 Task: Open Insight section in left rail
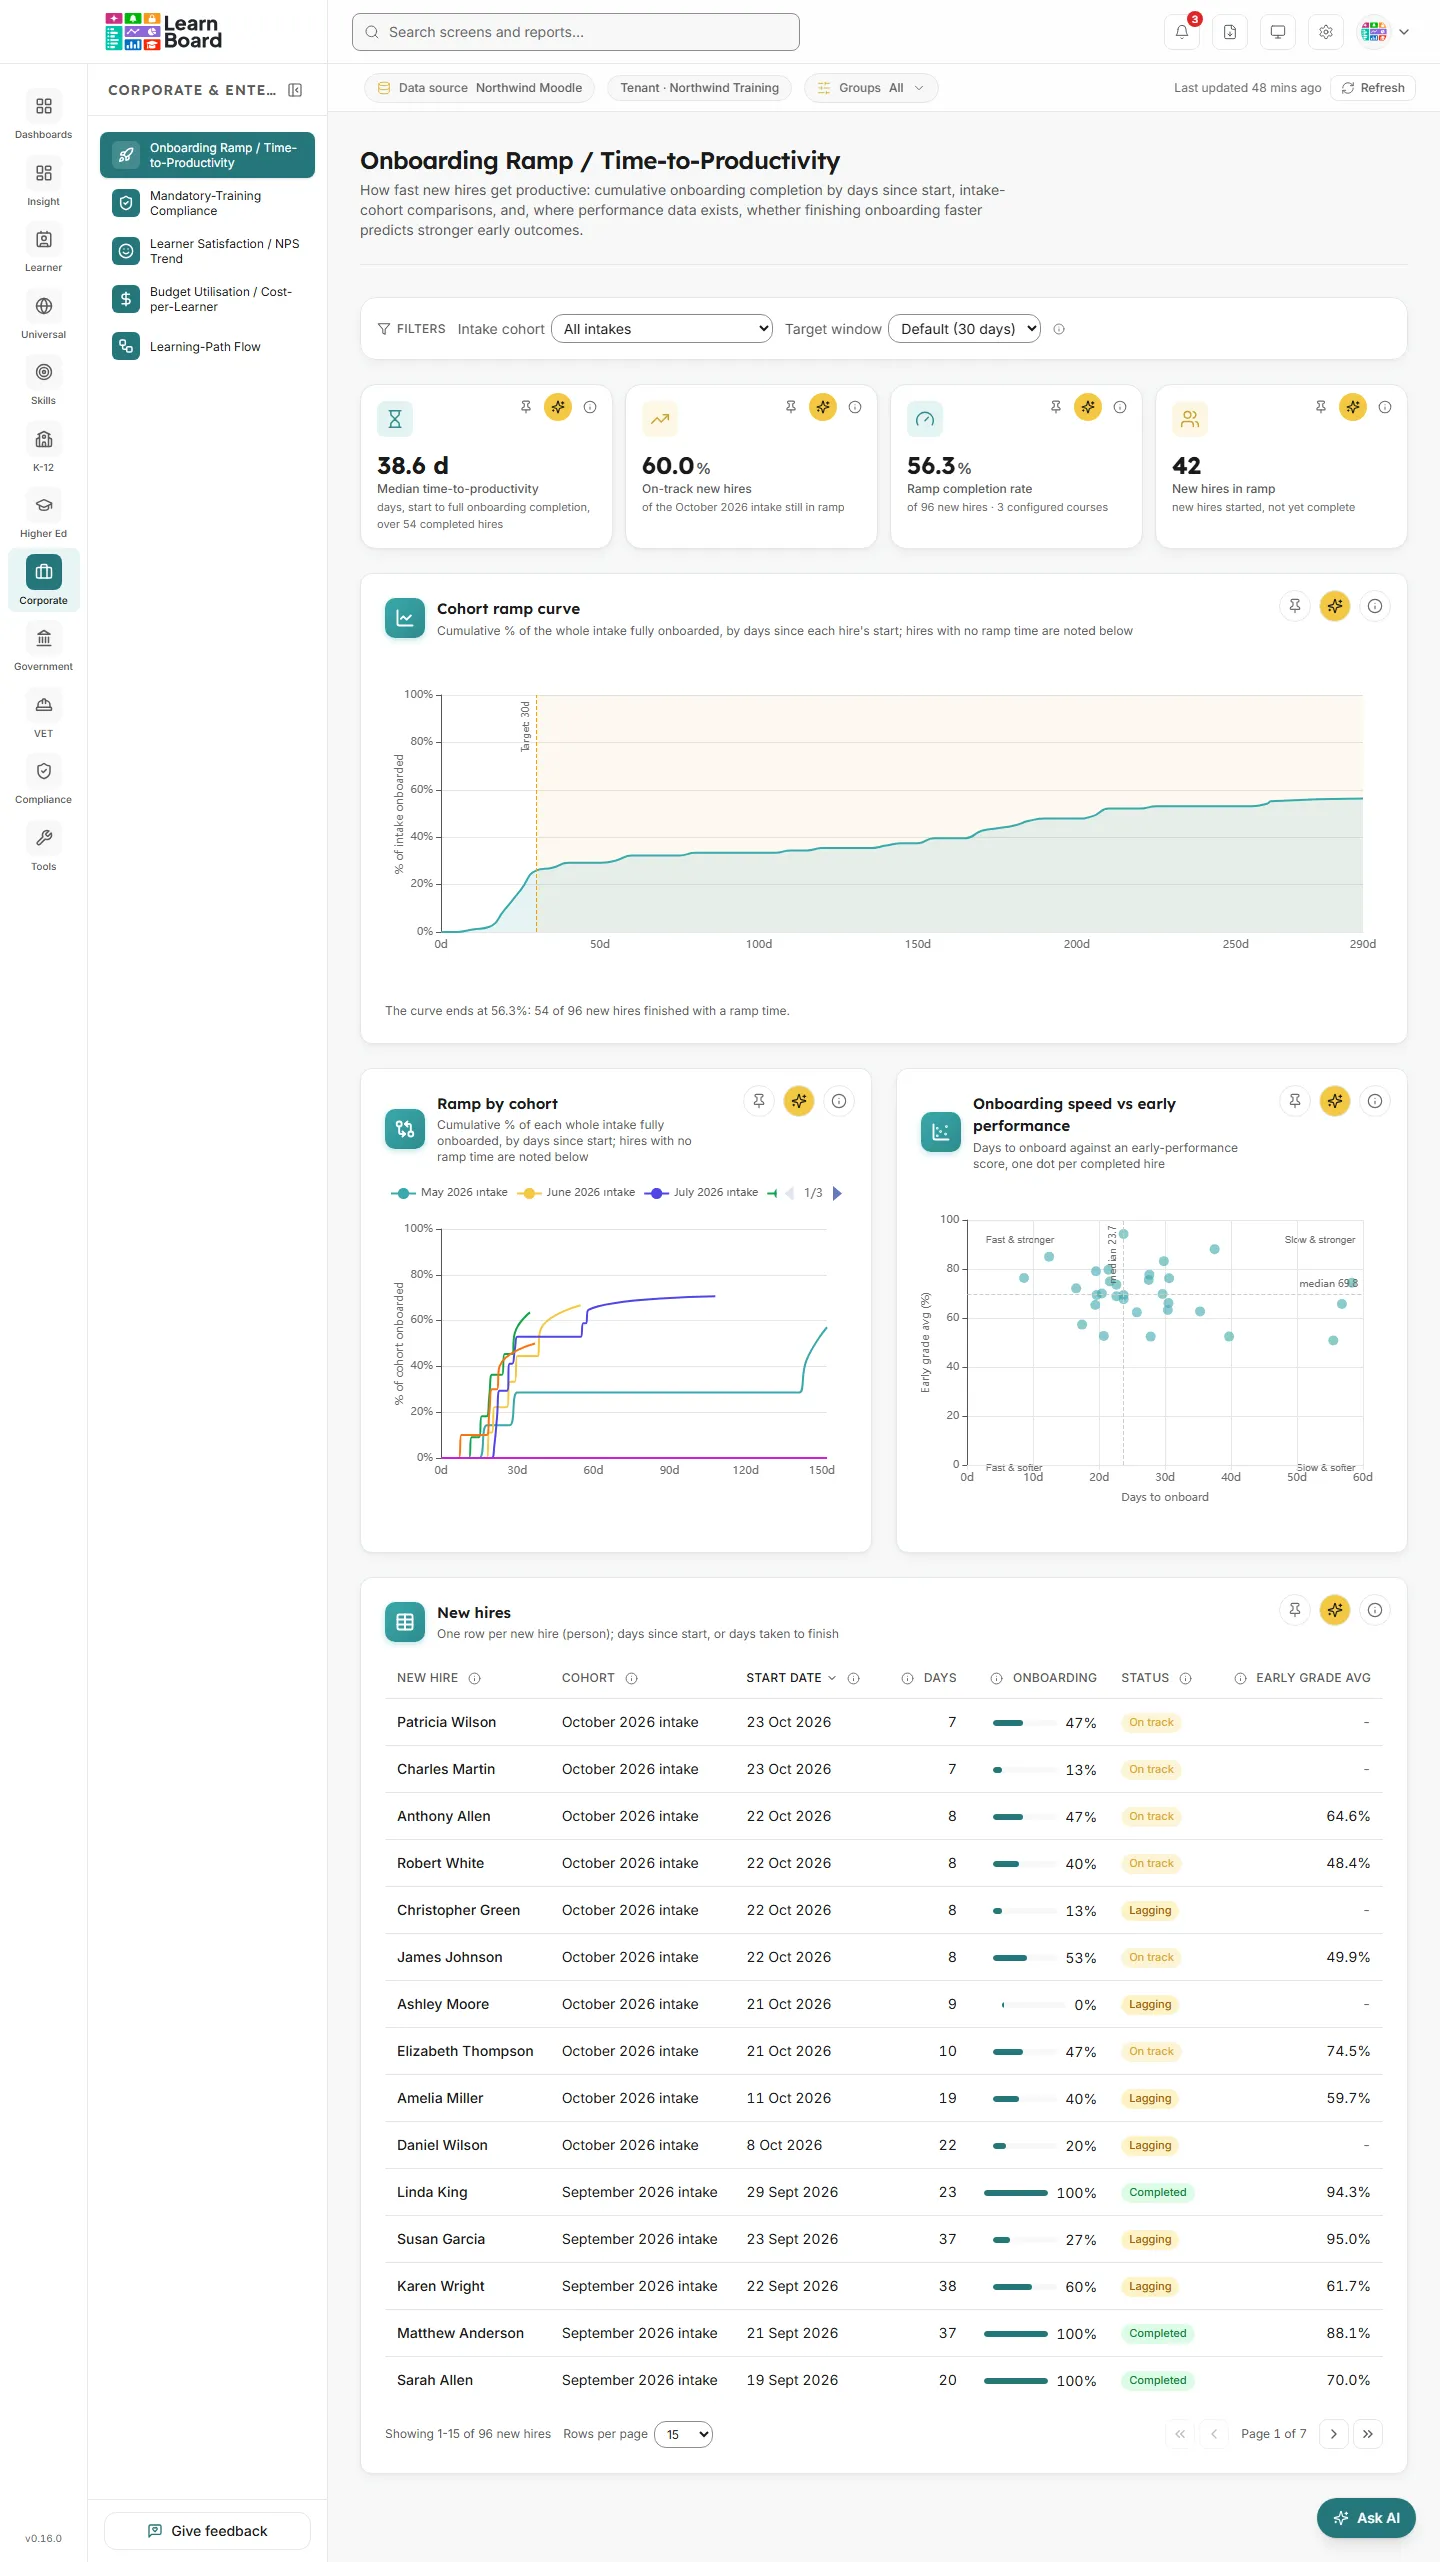[x=43, y=182]
